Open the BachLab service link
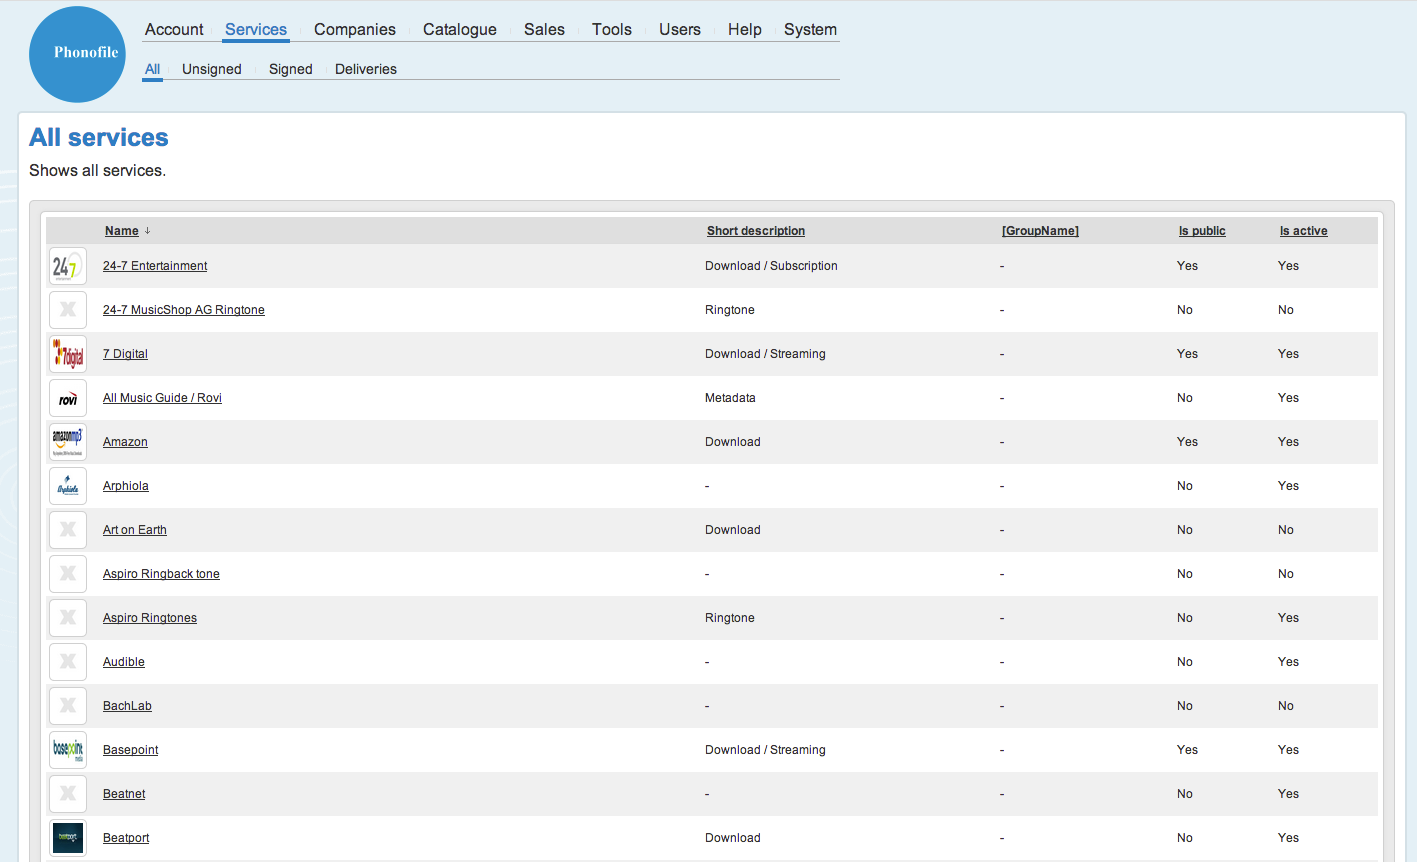 point(127,706)
